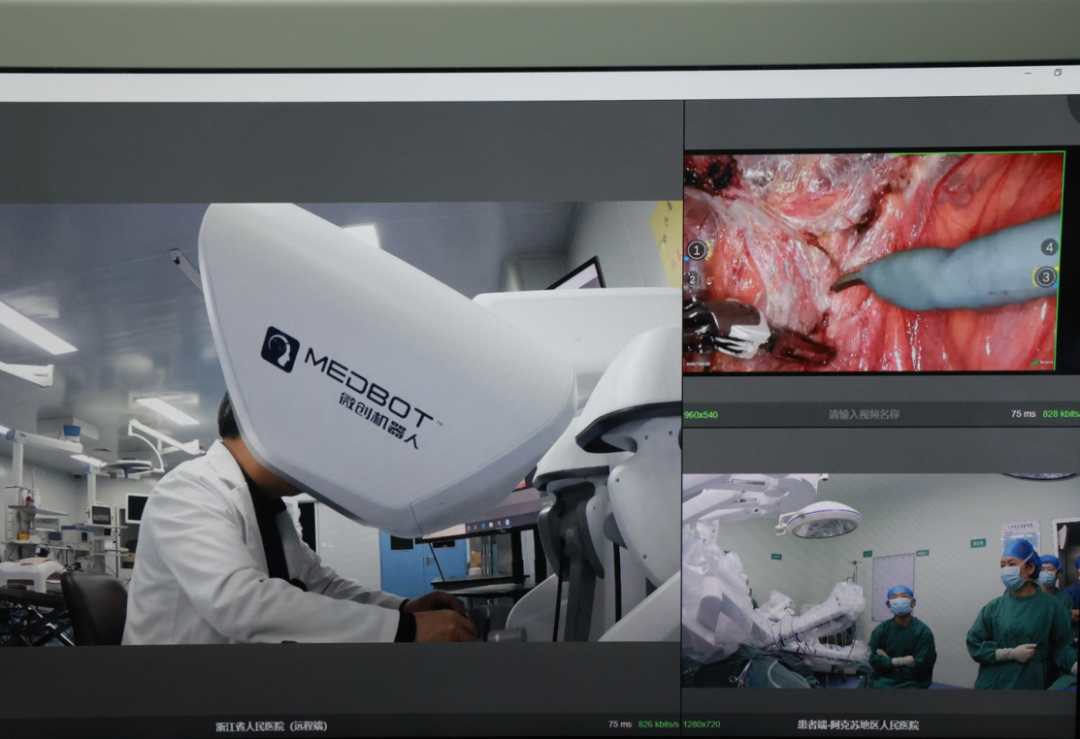This screenshot has width=1080, height=739.
Task: Click instrument arm indicator 4 on endoscope view
Action: [x=1048, y=247]
